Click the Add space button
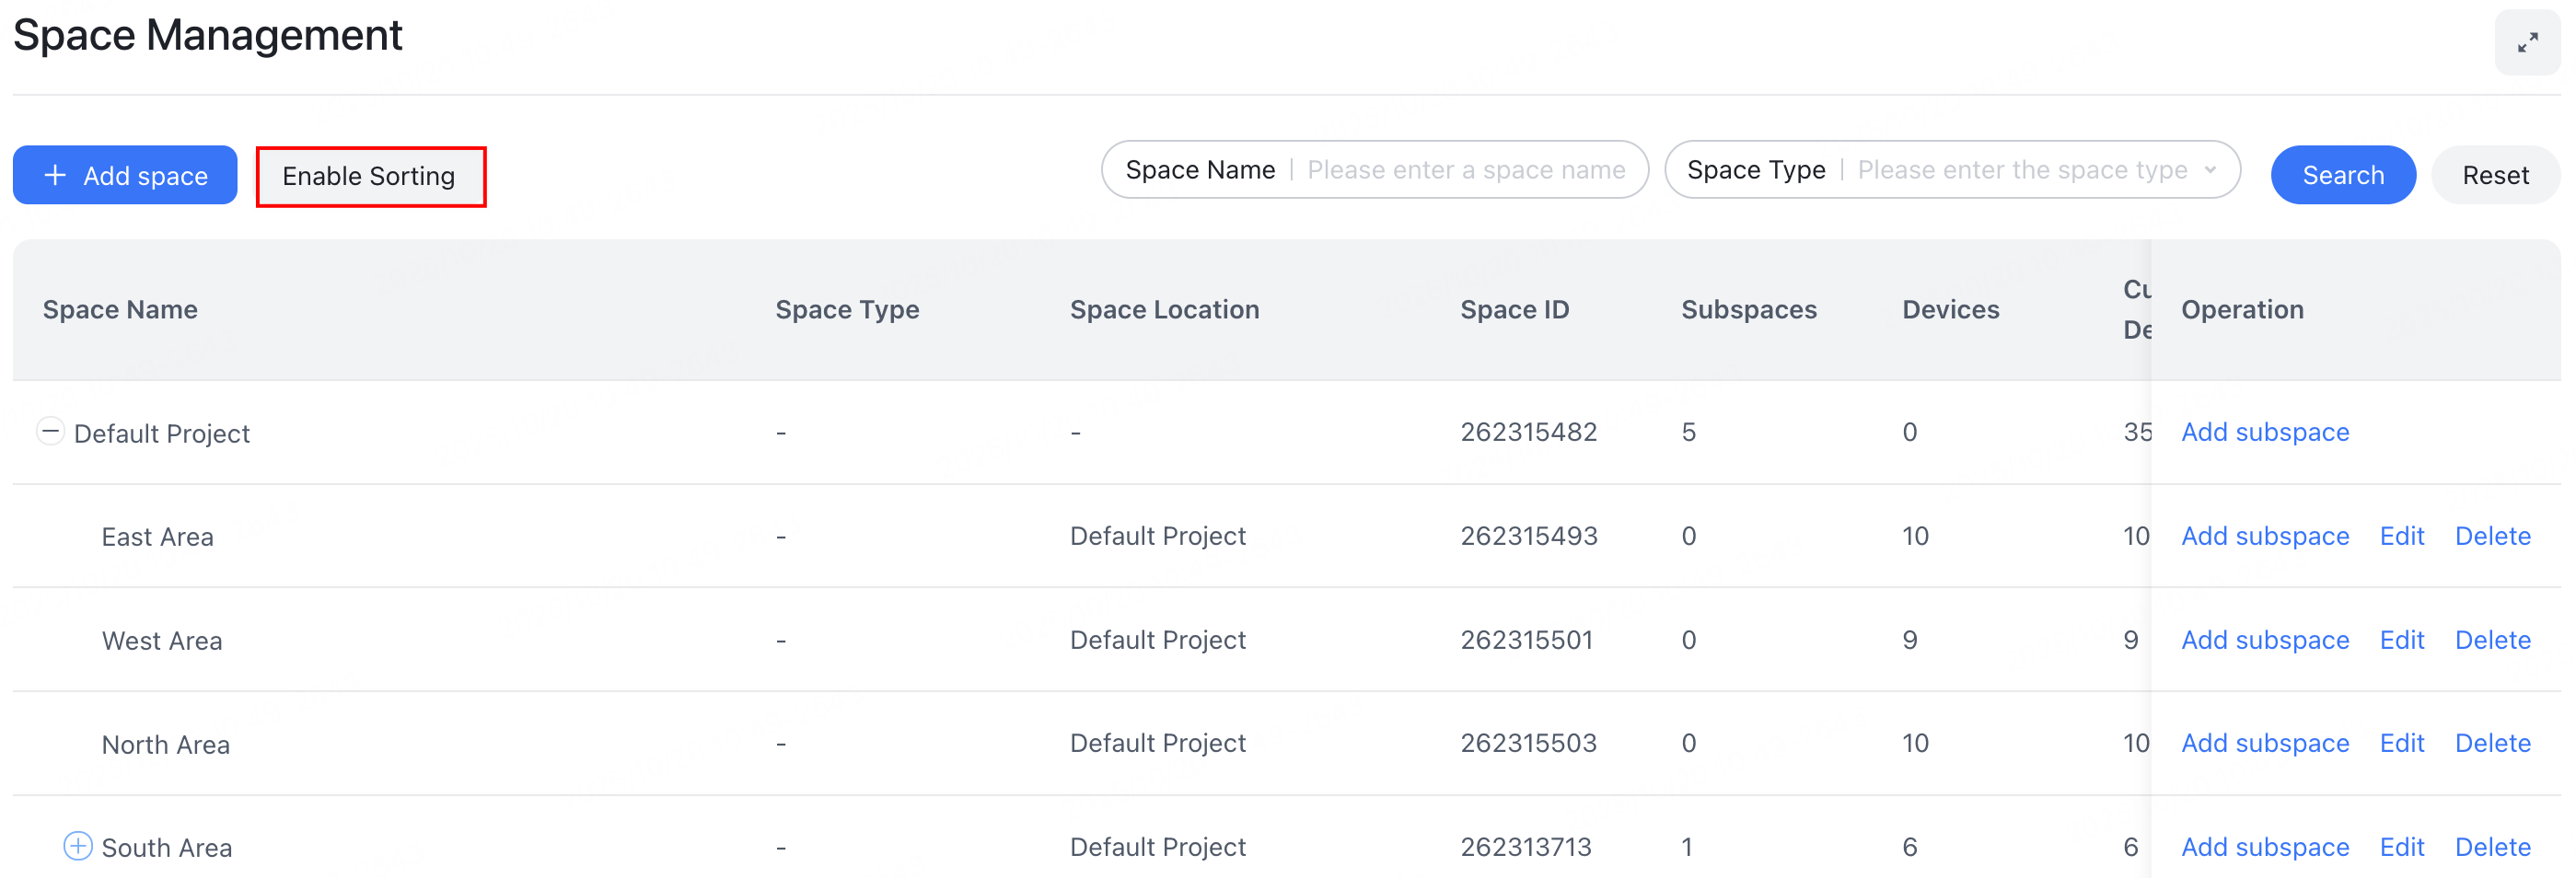2576x878 pixels. tap(124, 175)
